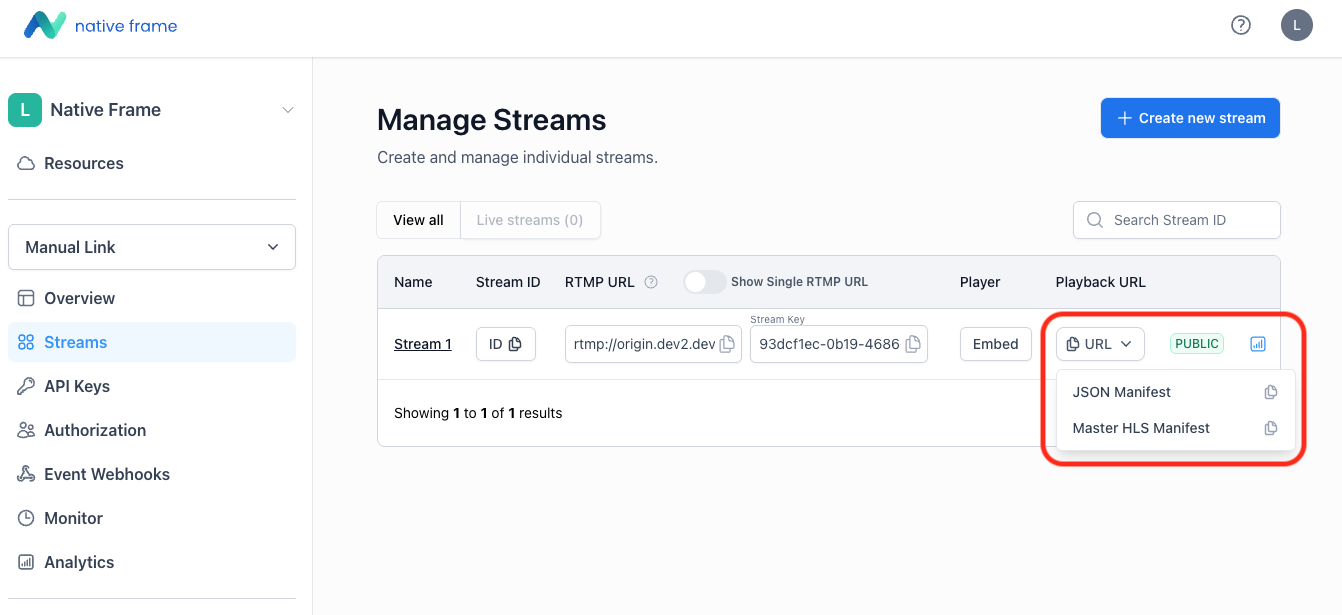
Task: Open the Embed player button
Action: point(995,344)
